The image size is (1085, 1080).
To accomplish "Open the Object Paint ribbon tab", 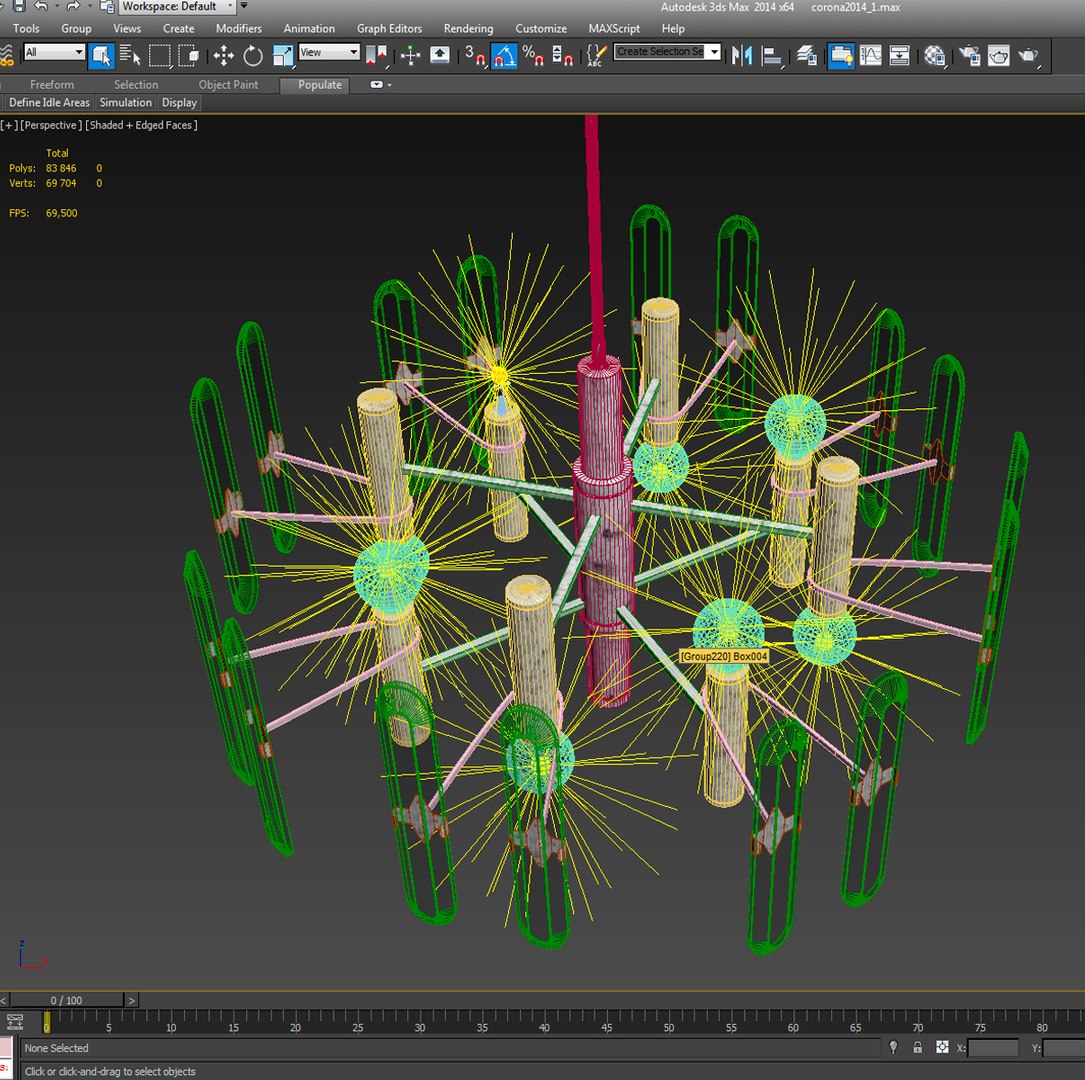I will click(x=228, y=84).
